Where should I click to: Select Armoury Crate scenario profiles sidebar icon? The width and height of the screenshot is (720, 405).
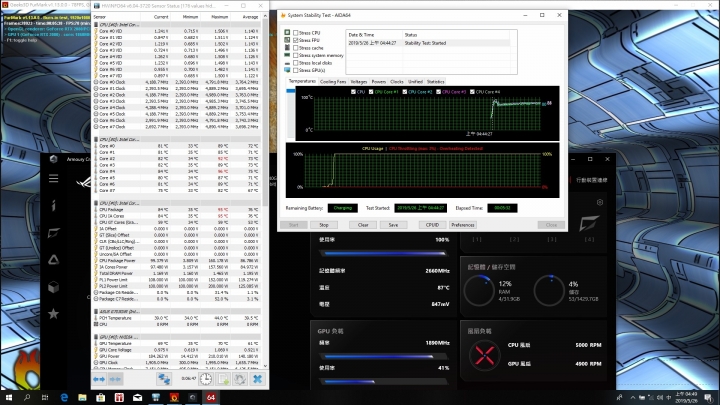click(x=54, y=233)
